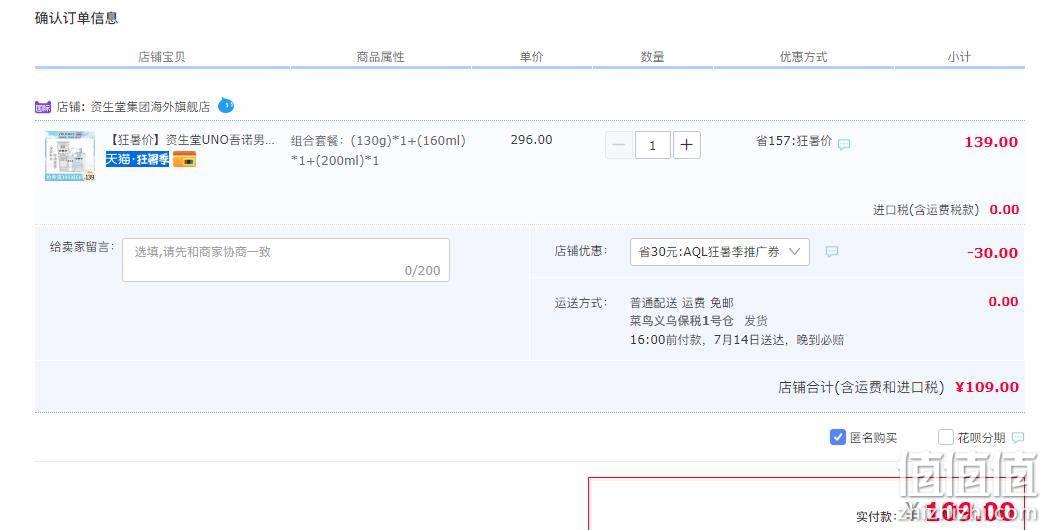The height and width of the screenshot is (530, 1047).
Task: Click the 16:00前付款 delivery promise text
Action: pos(737,340)
